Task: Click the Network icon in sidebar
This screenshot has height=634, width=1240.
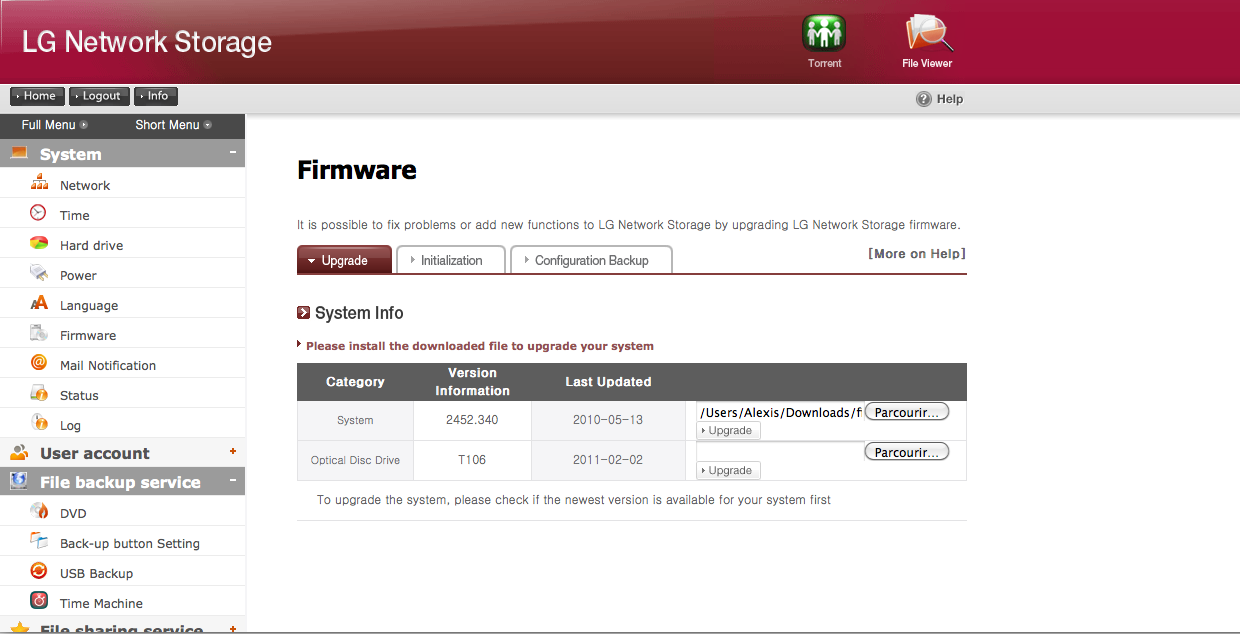Action: click(x=39, y=183)
